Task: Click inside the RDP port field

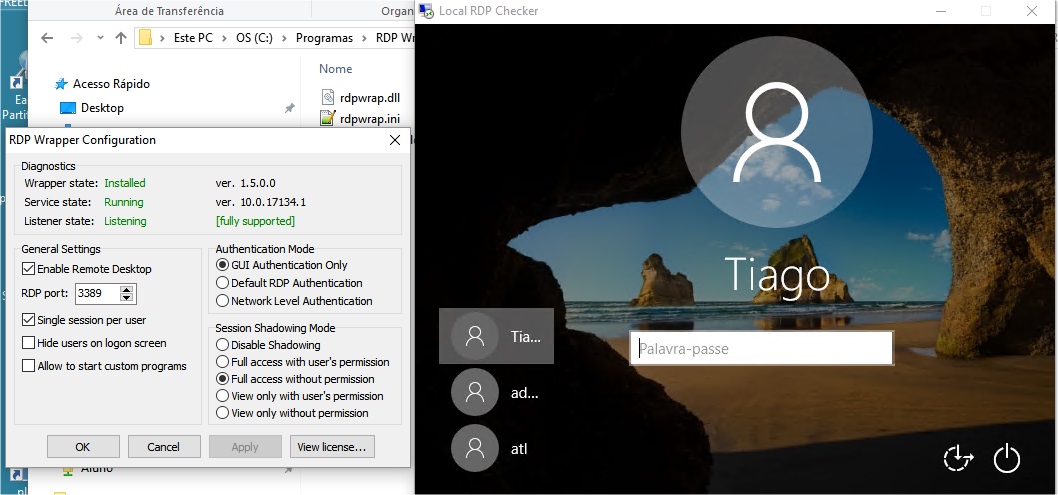Action: 97,293
